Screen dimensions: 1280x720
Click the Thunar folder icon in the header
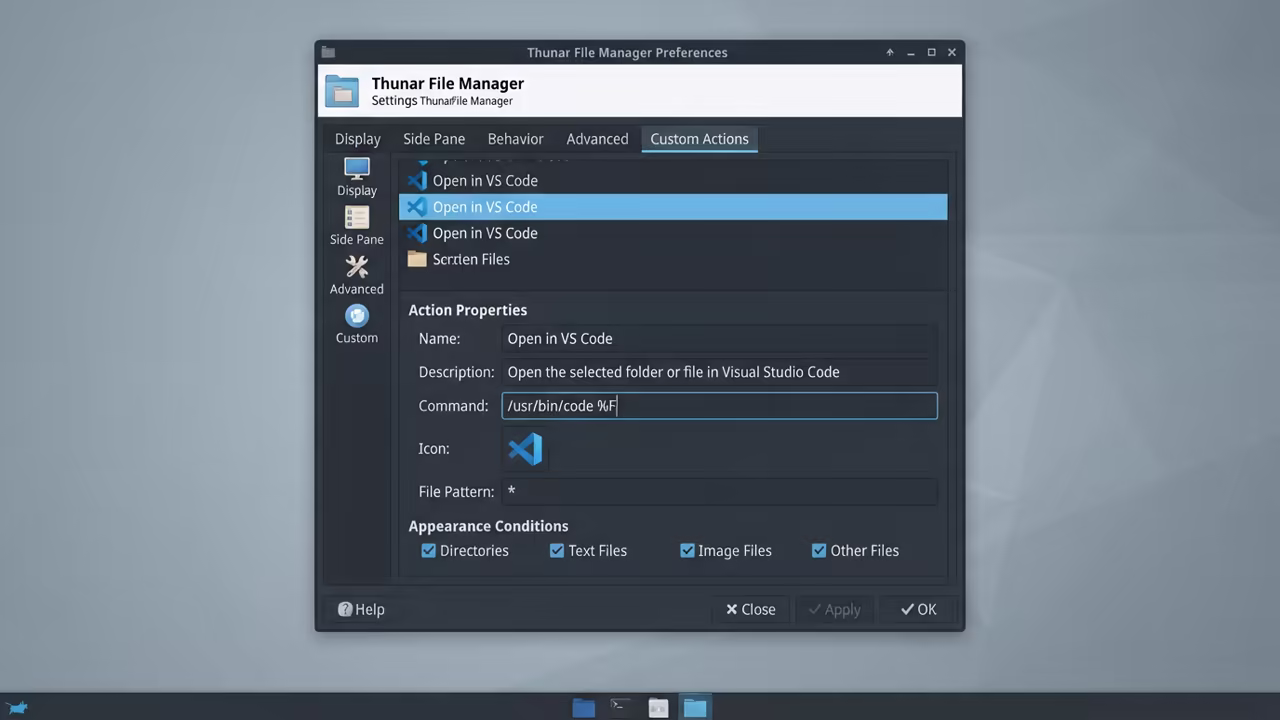coord(342,91)
